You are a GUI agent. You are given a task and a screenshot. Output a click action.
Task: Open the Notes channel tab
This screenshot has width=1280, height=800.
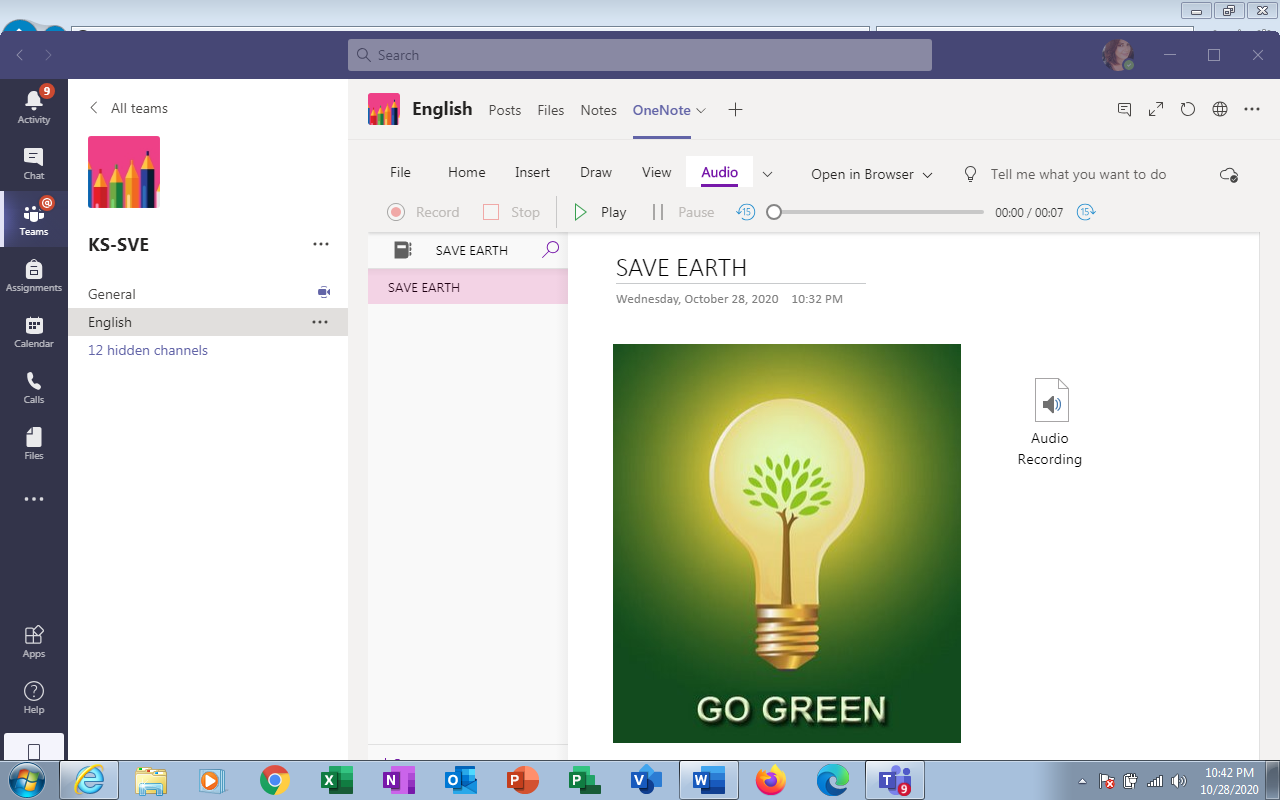coord(598,110)
